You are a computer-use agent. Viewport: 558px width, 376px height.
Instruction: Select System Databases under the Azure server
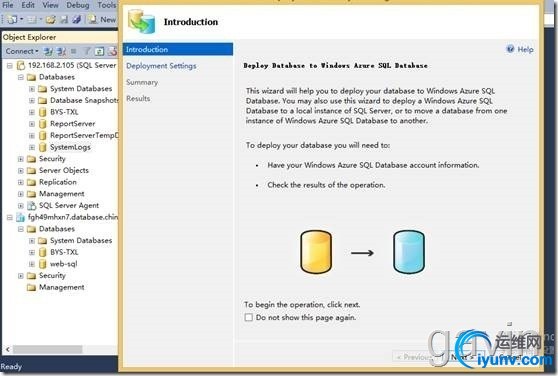(81, 241)
